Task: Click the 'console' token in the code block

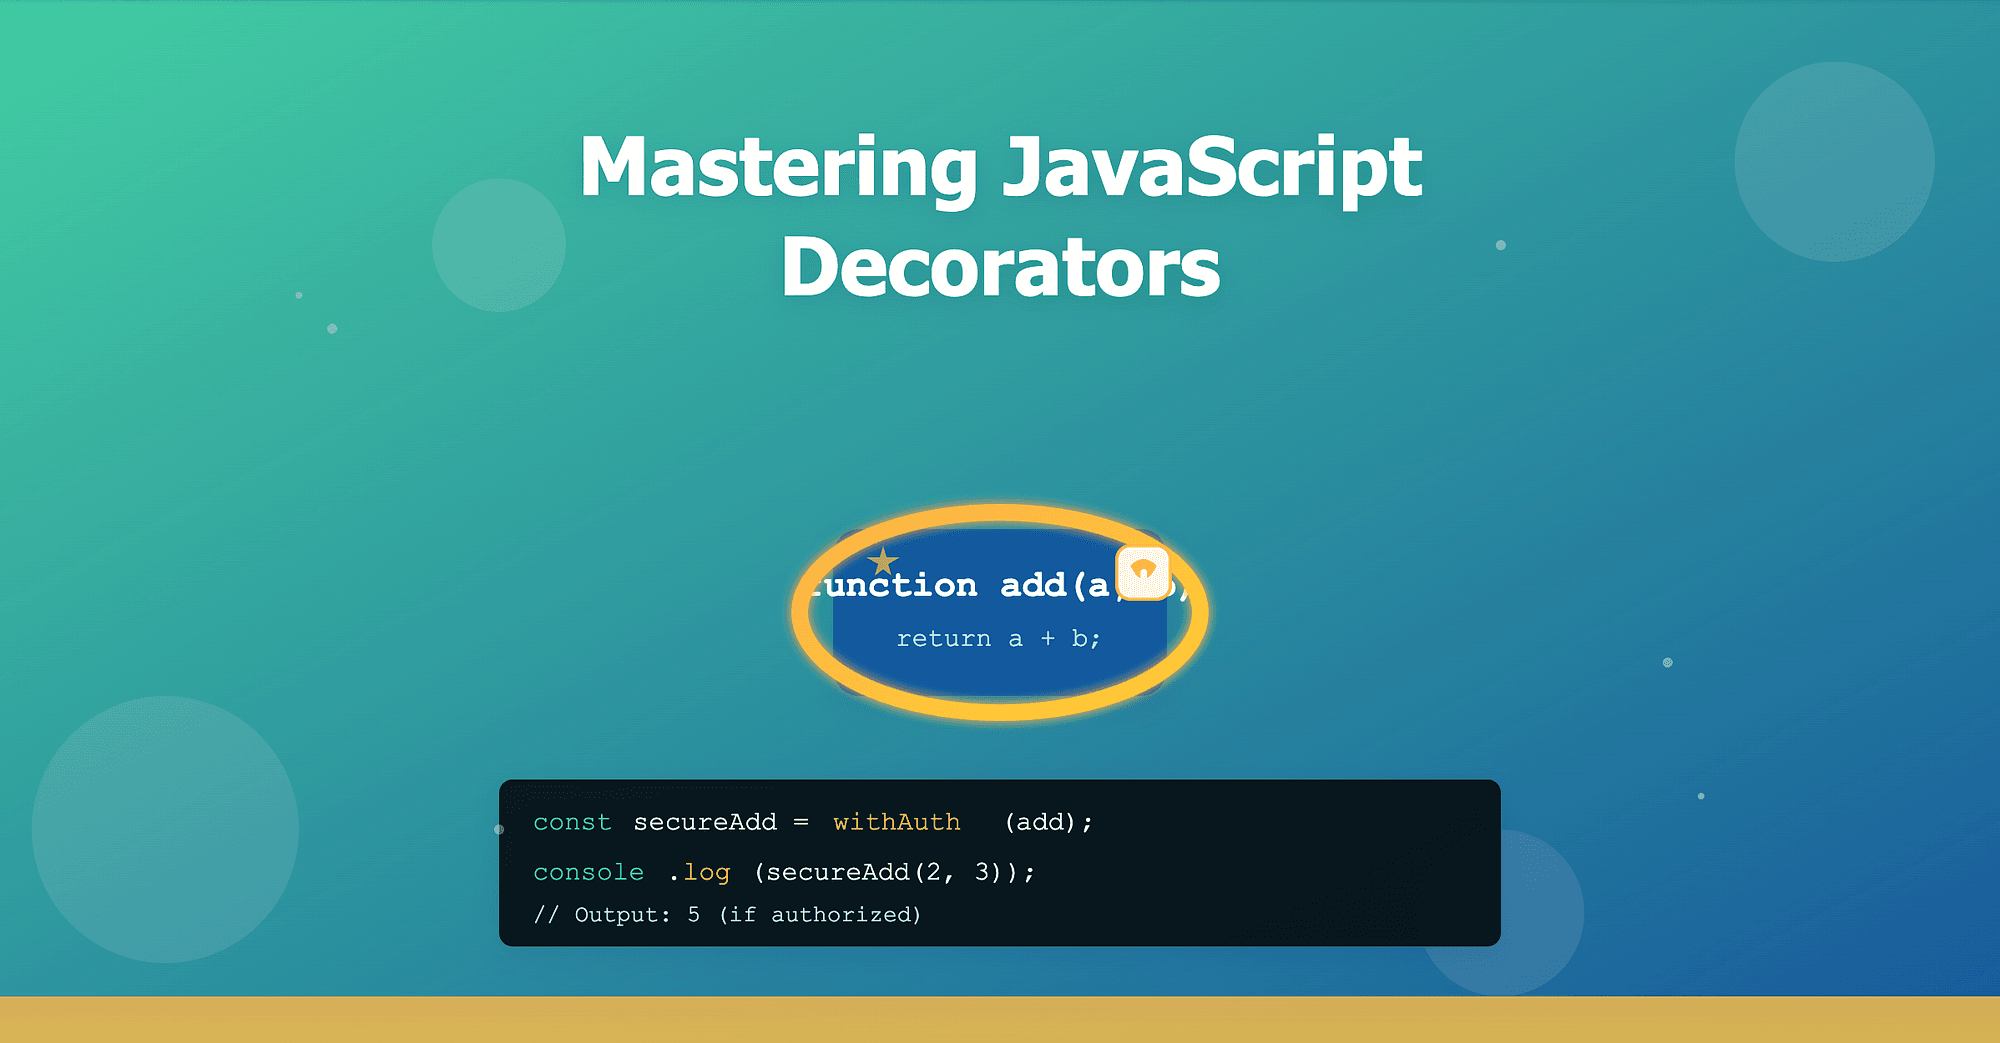Action: [588, 872]
